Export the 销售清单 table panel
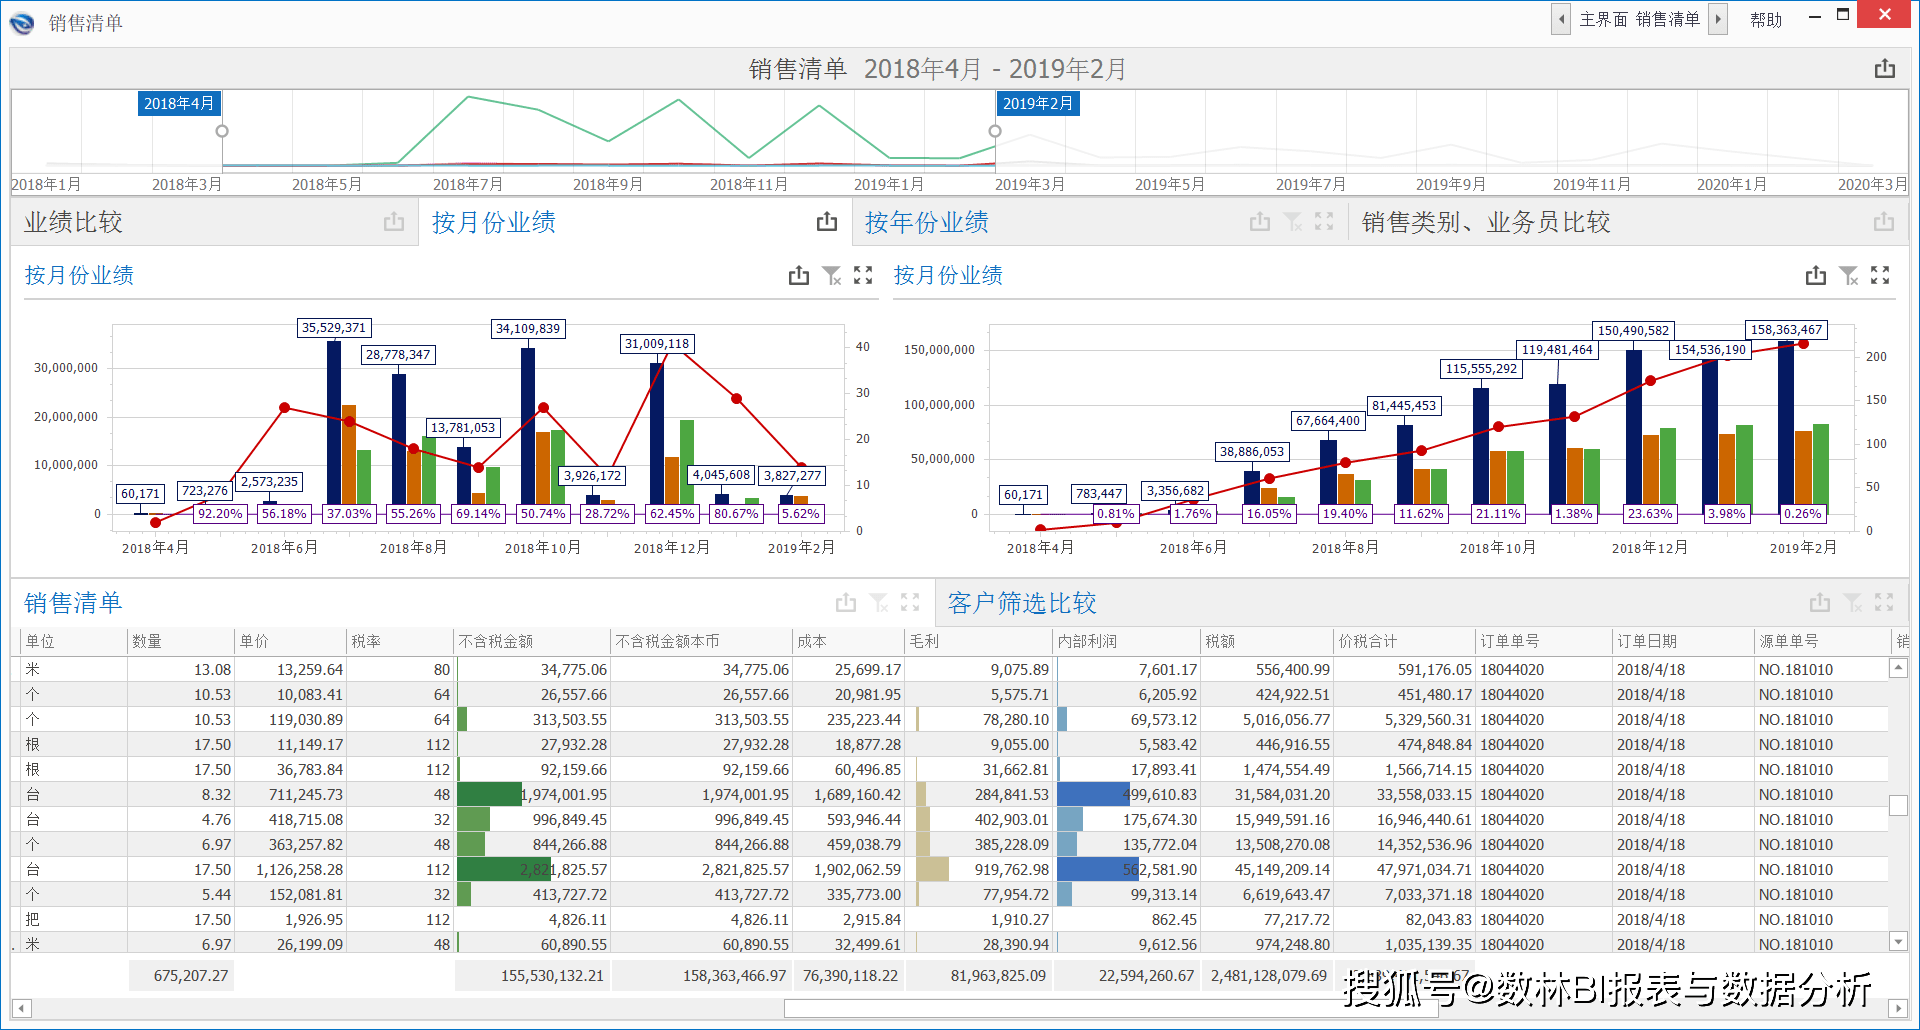The height and width of the screenshot is (1030, 1920). pyautogui.click(x=846, y=602)
